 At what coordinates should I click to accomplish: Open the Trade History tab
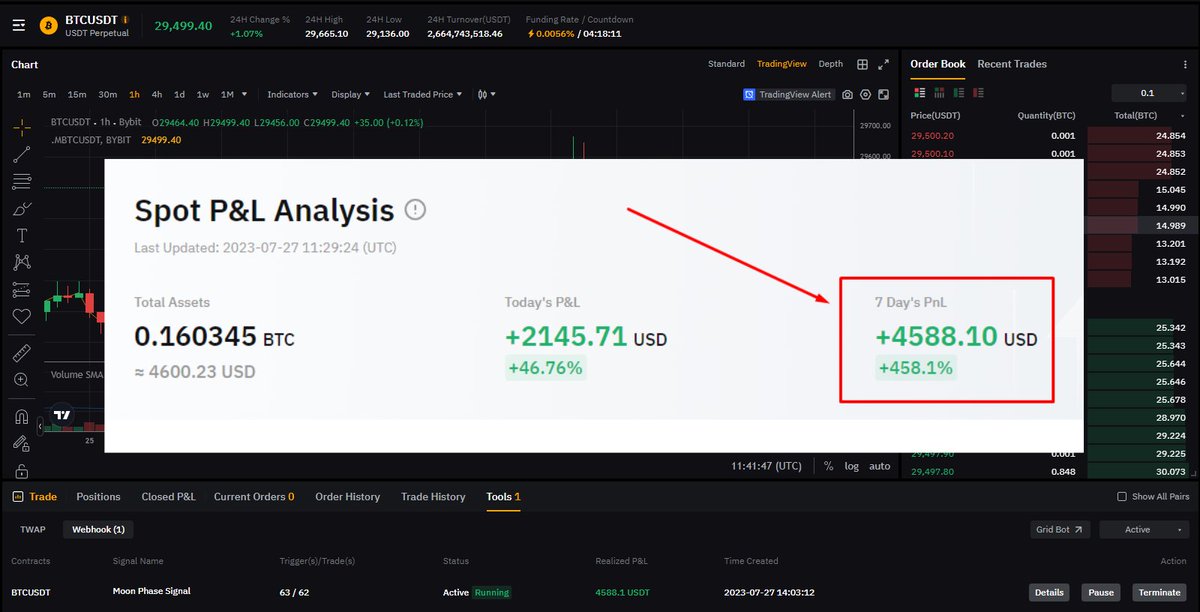point(433,496)
